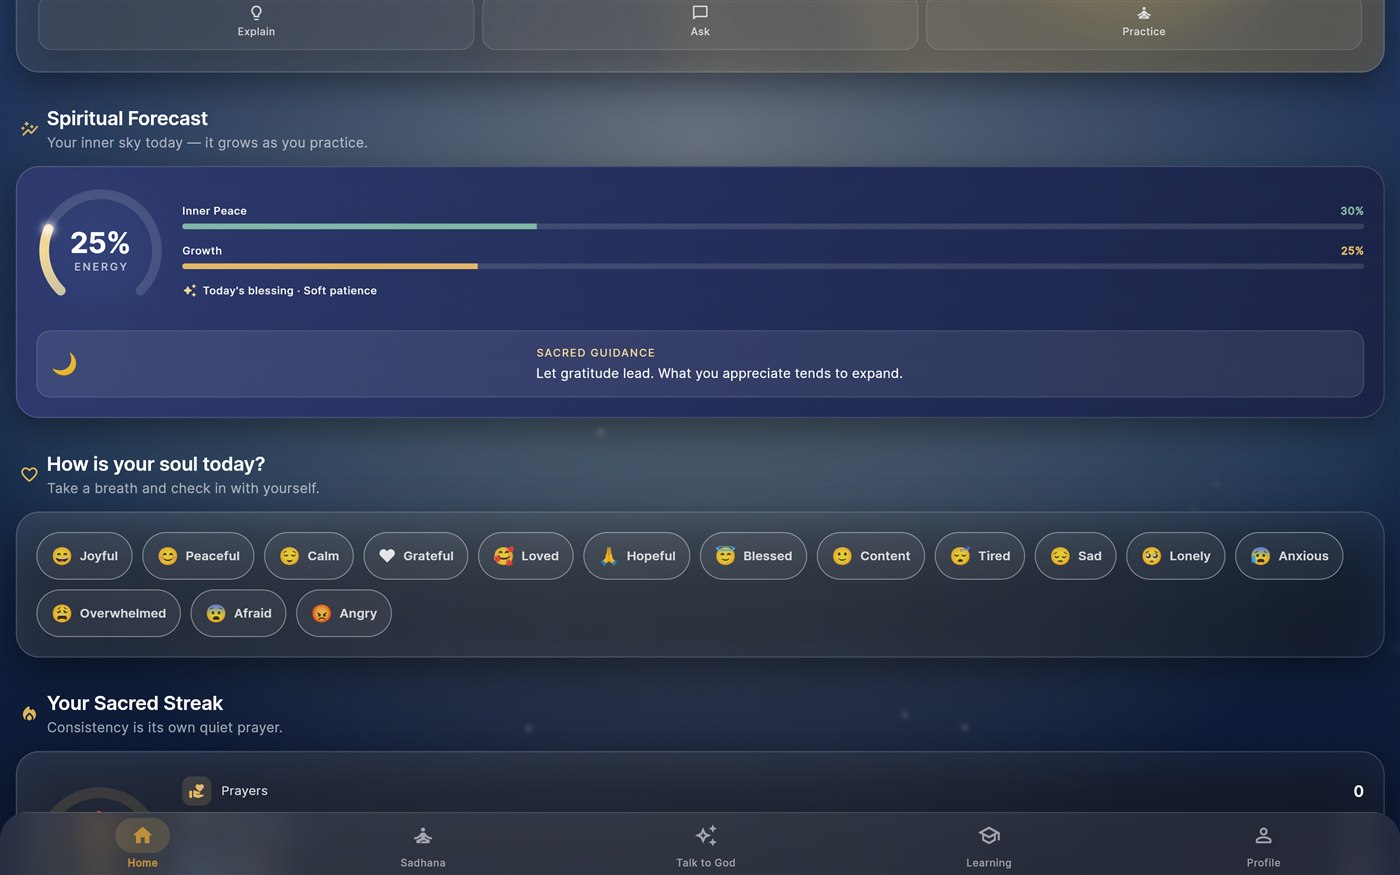Open Profile person icon
Image resolution: width=1400 pixels, height=875 pixels.
pyautogui.click(x=1263, y=835)
